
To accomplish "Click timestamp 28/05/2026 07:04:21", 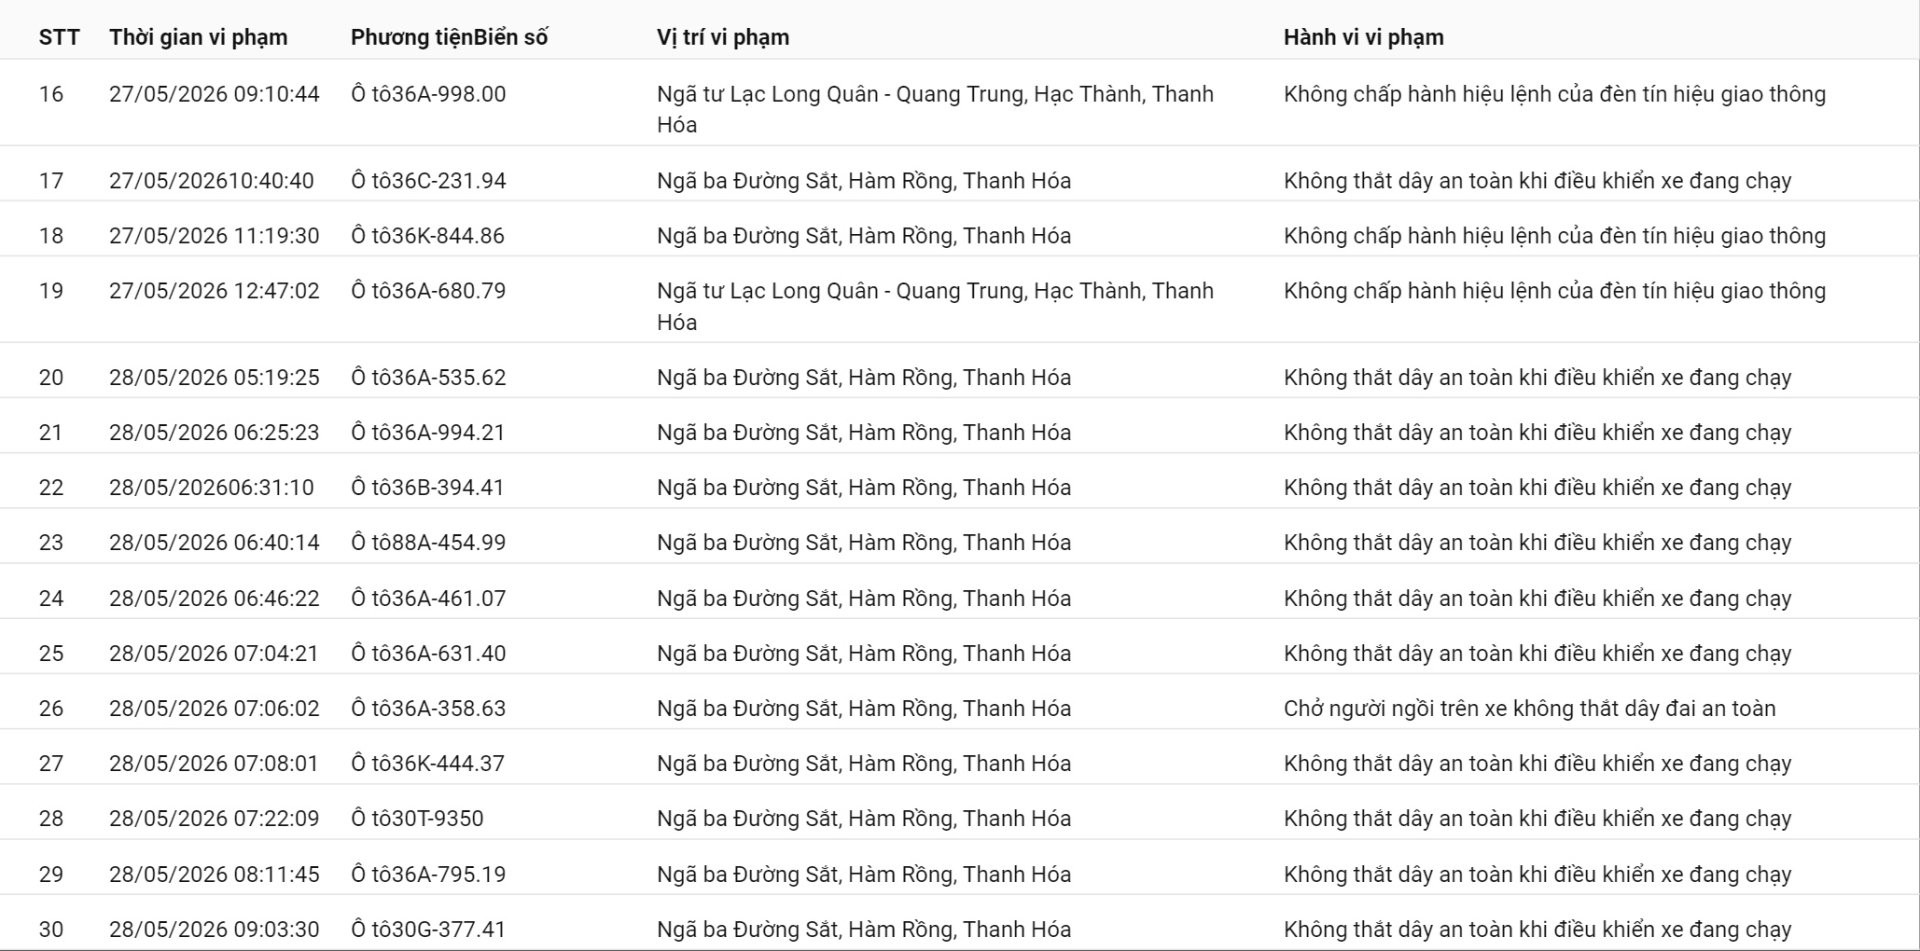I will click(x=214, y=653).
